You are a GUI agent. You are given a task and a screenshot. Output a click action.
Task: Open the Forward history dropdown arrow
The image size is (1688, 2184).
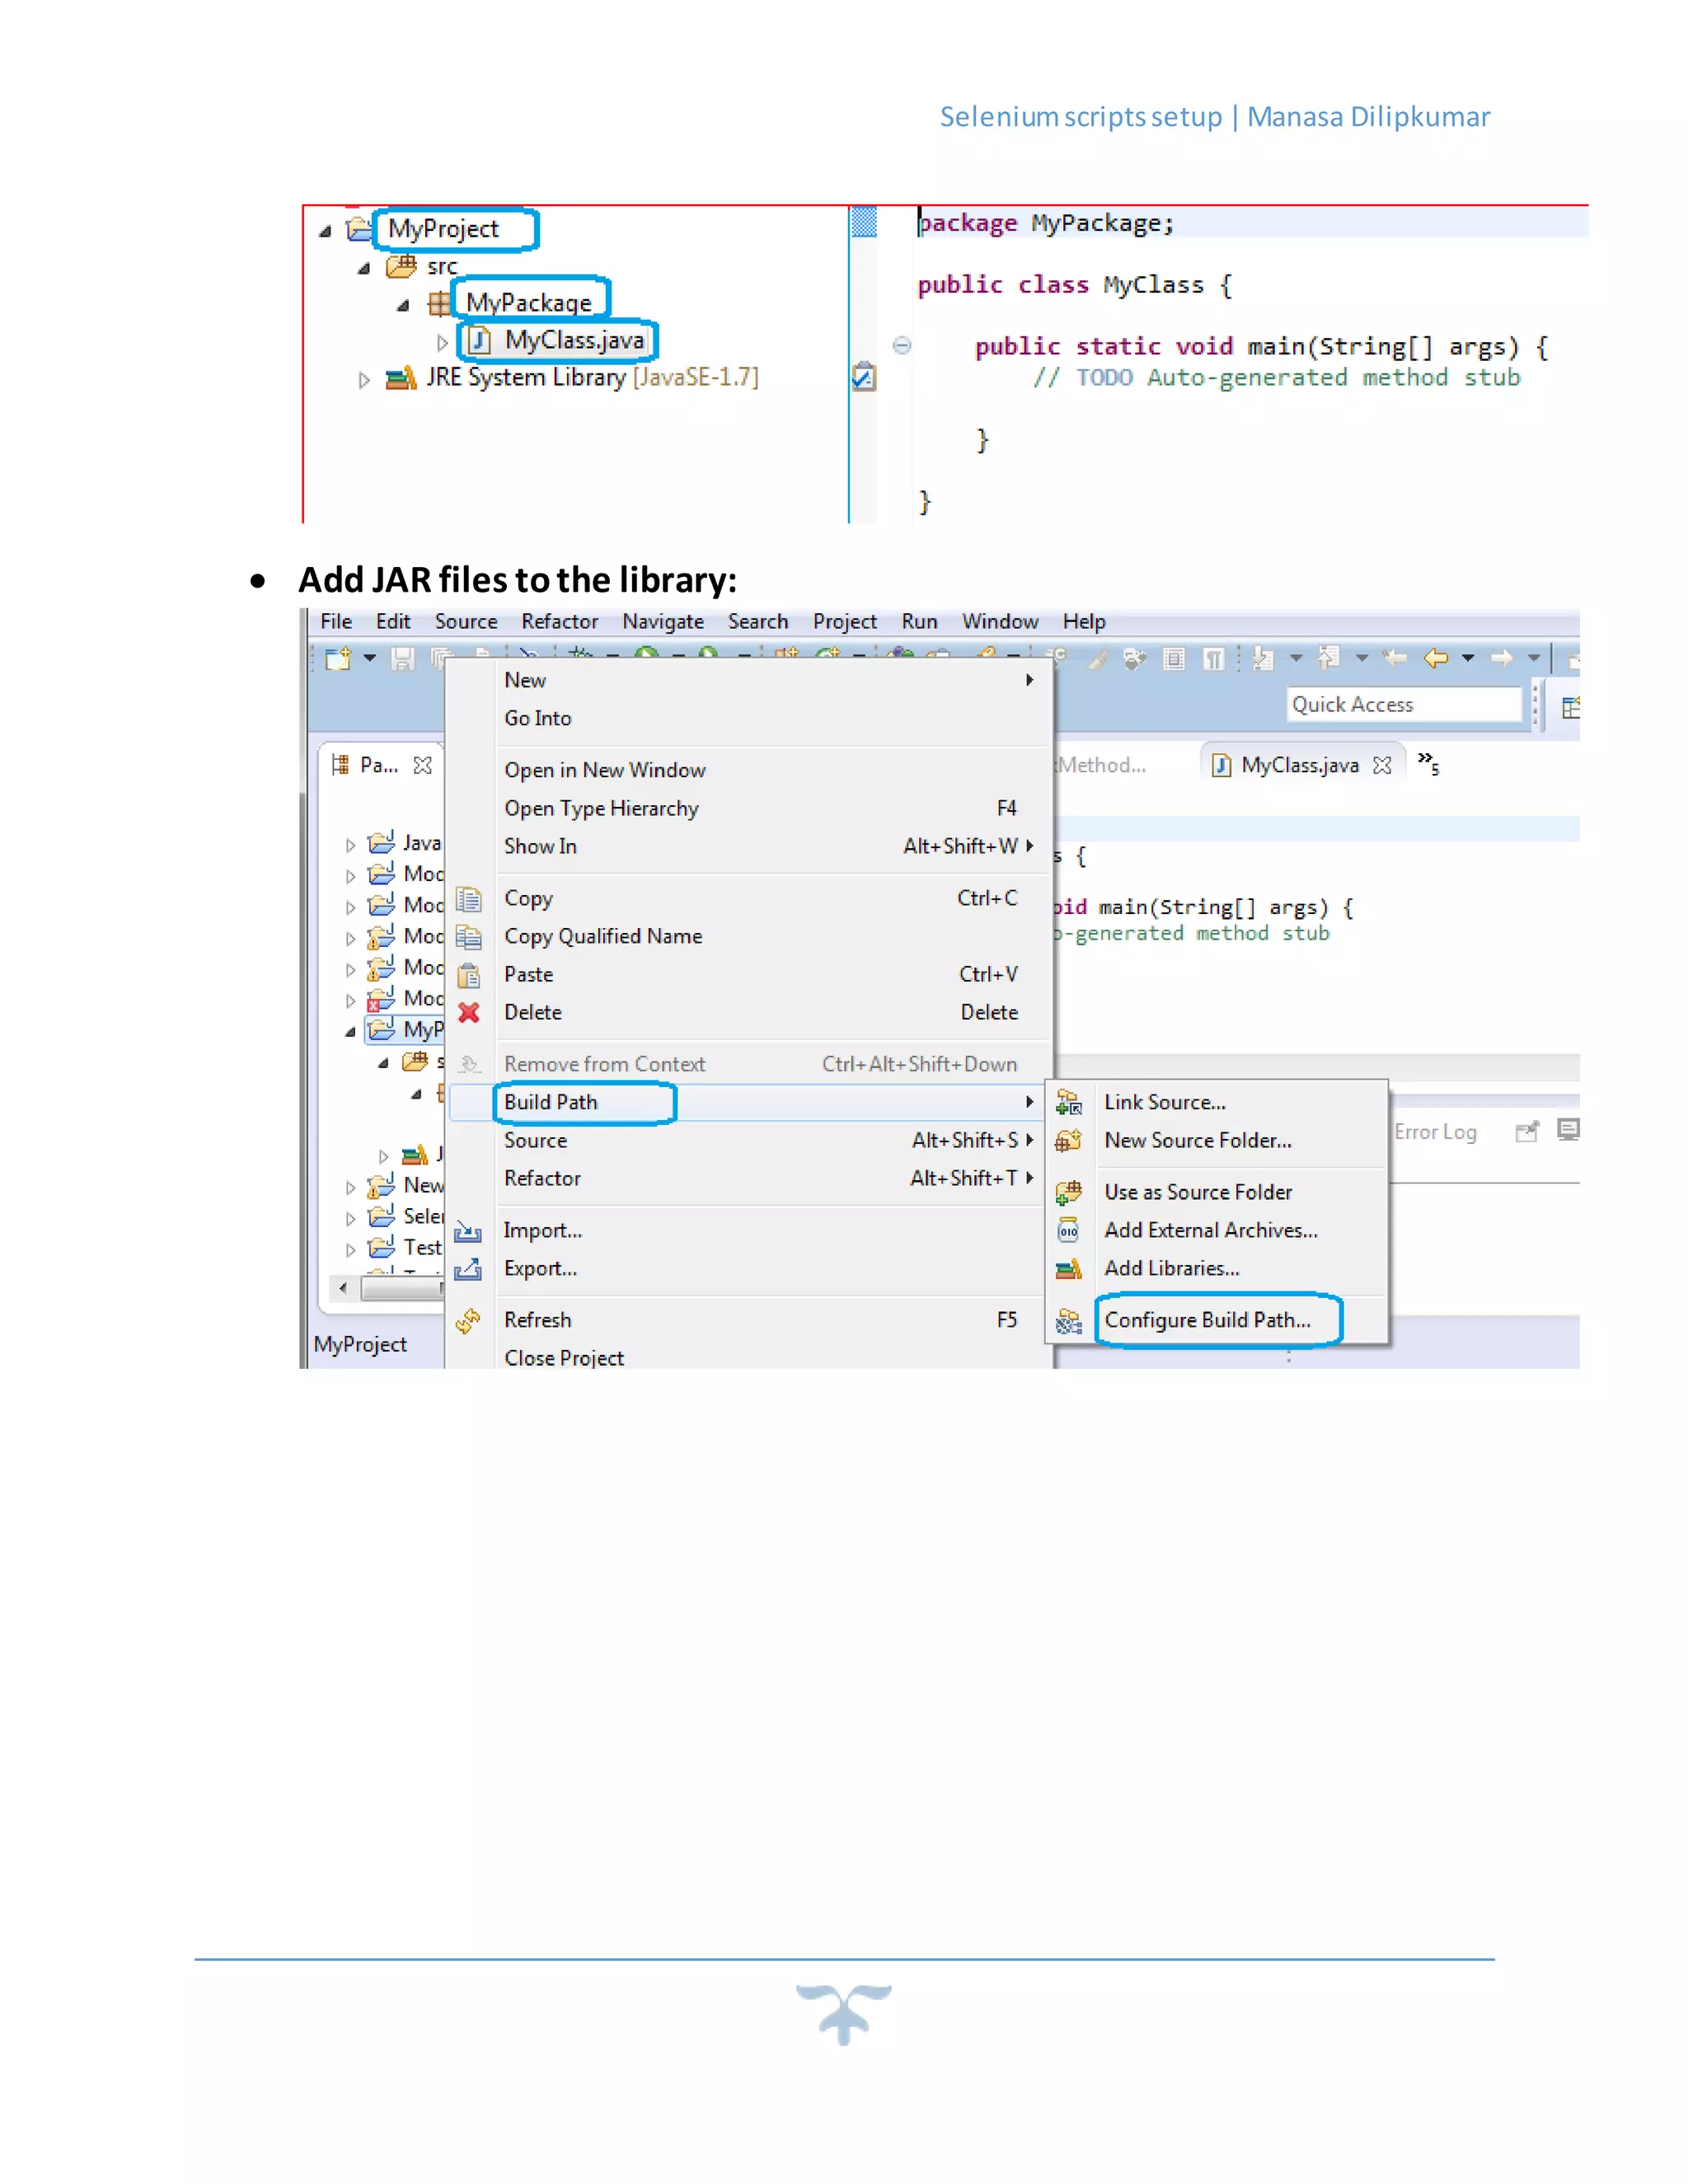pos(1533,658)
